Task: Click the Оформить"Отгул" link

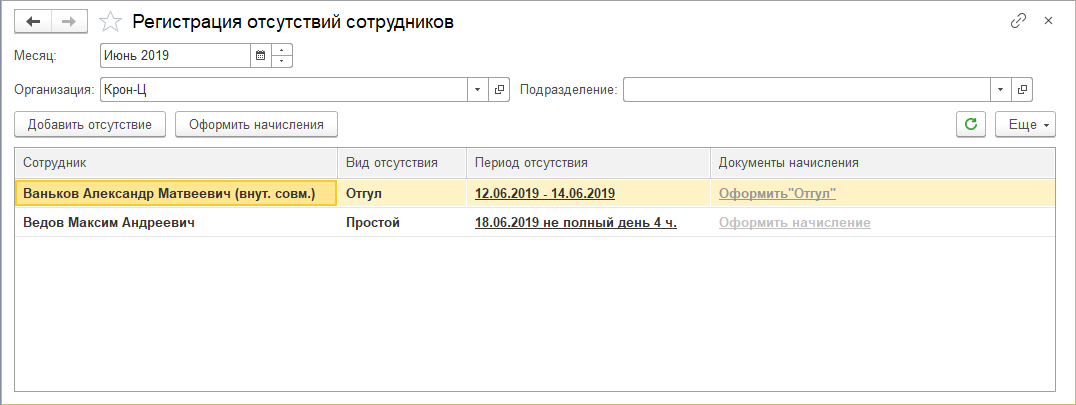Action: click(x=777, y=194)
